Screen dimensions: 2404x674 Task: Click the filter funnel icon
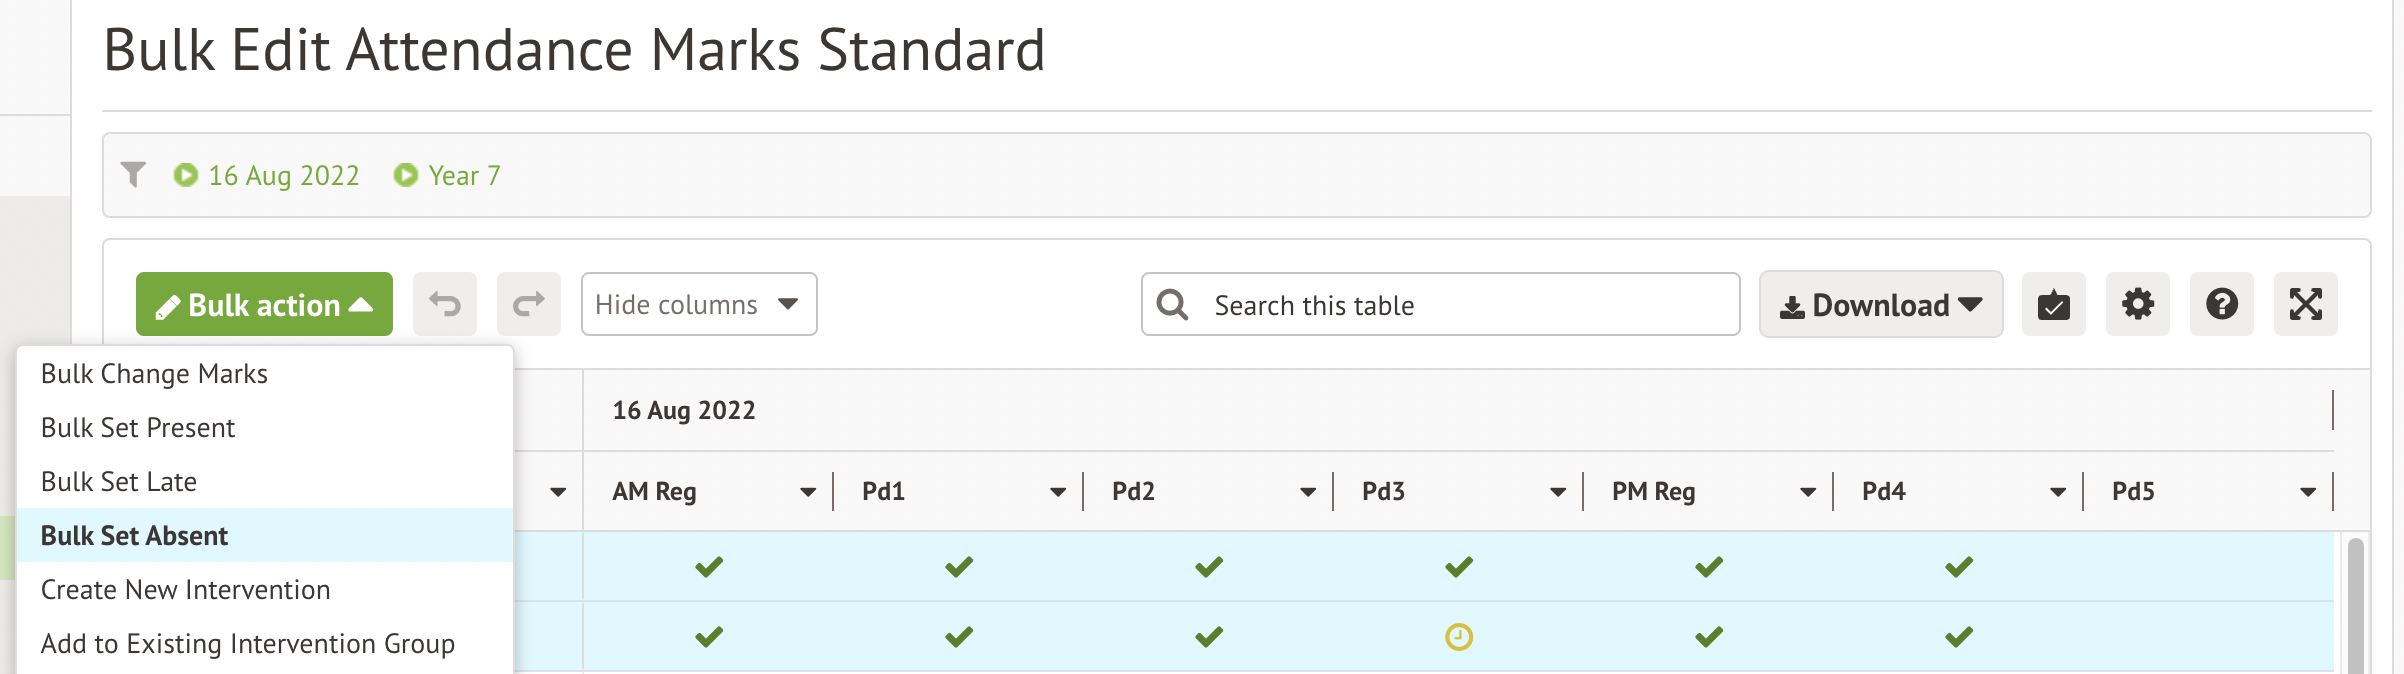133,175
